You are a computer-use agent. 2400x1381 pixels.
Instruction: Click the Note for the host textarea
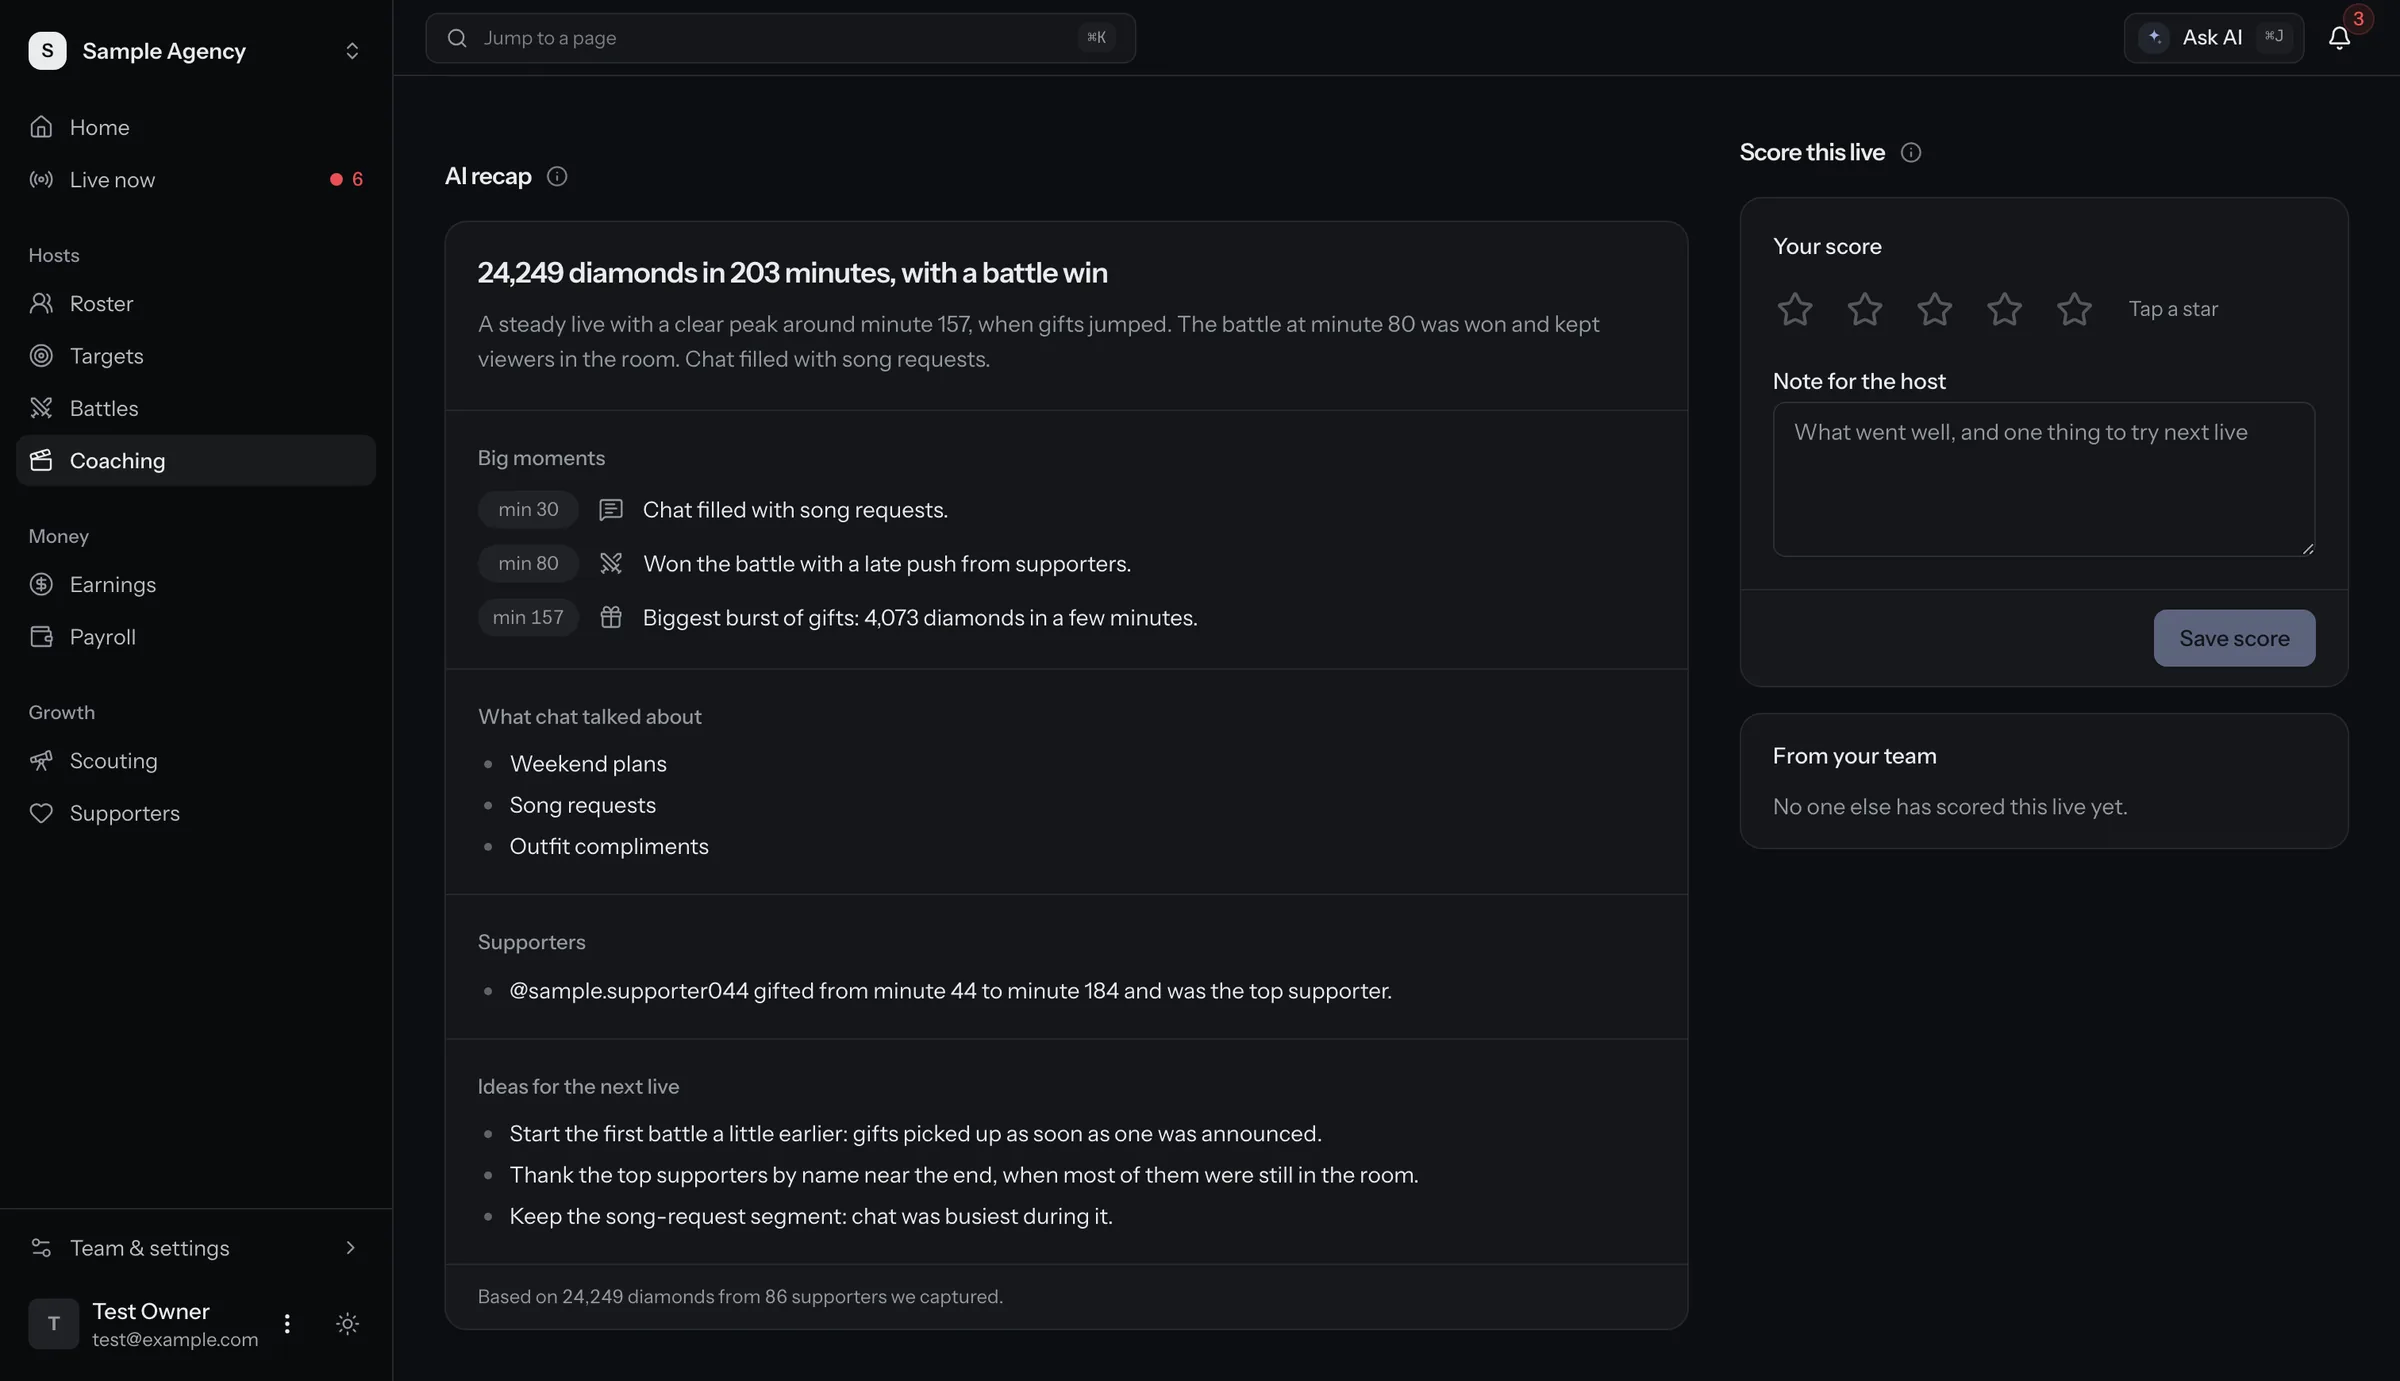click(x=2043, y=479)
